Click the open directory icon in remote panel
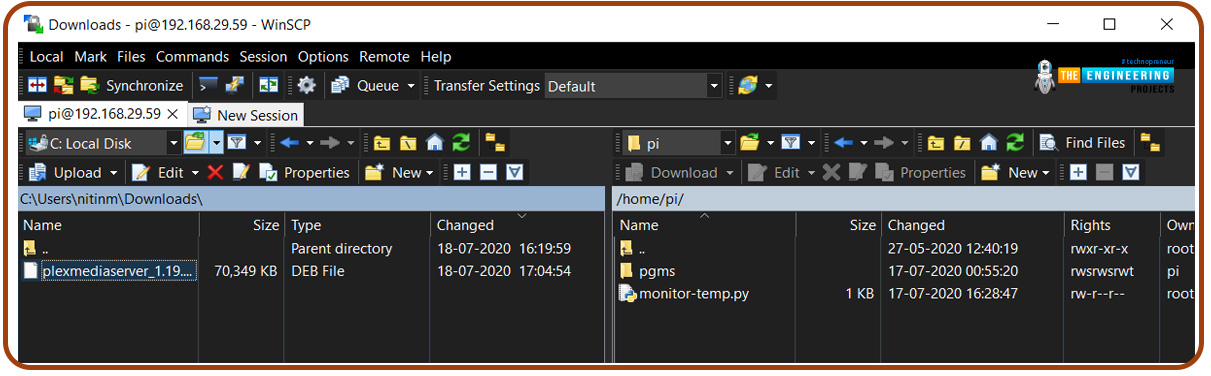 (x=750, y=143)
